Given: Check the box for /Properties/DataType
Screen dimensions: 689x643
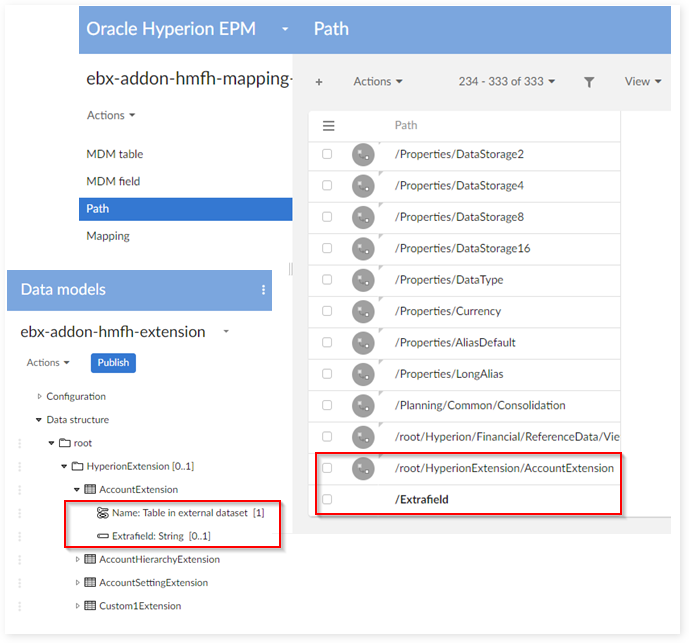Looking at the screenshot, I should 327,280.
